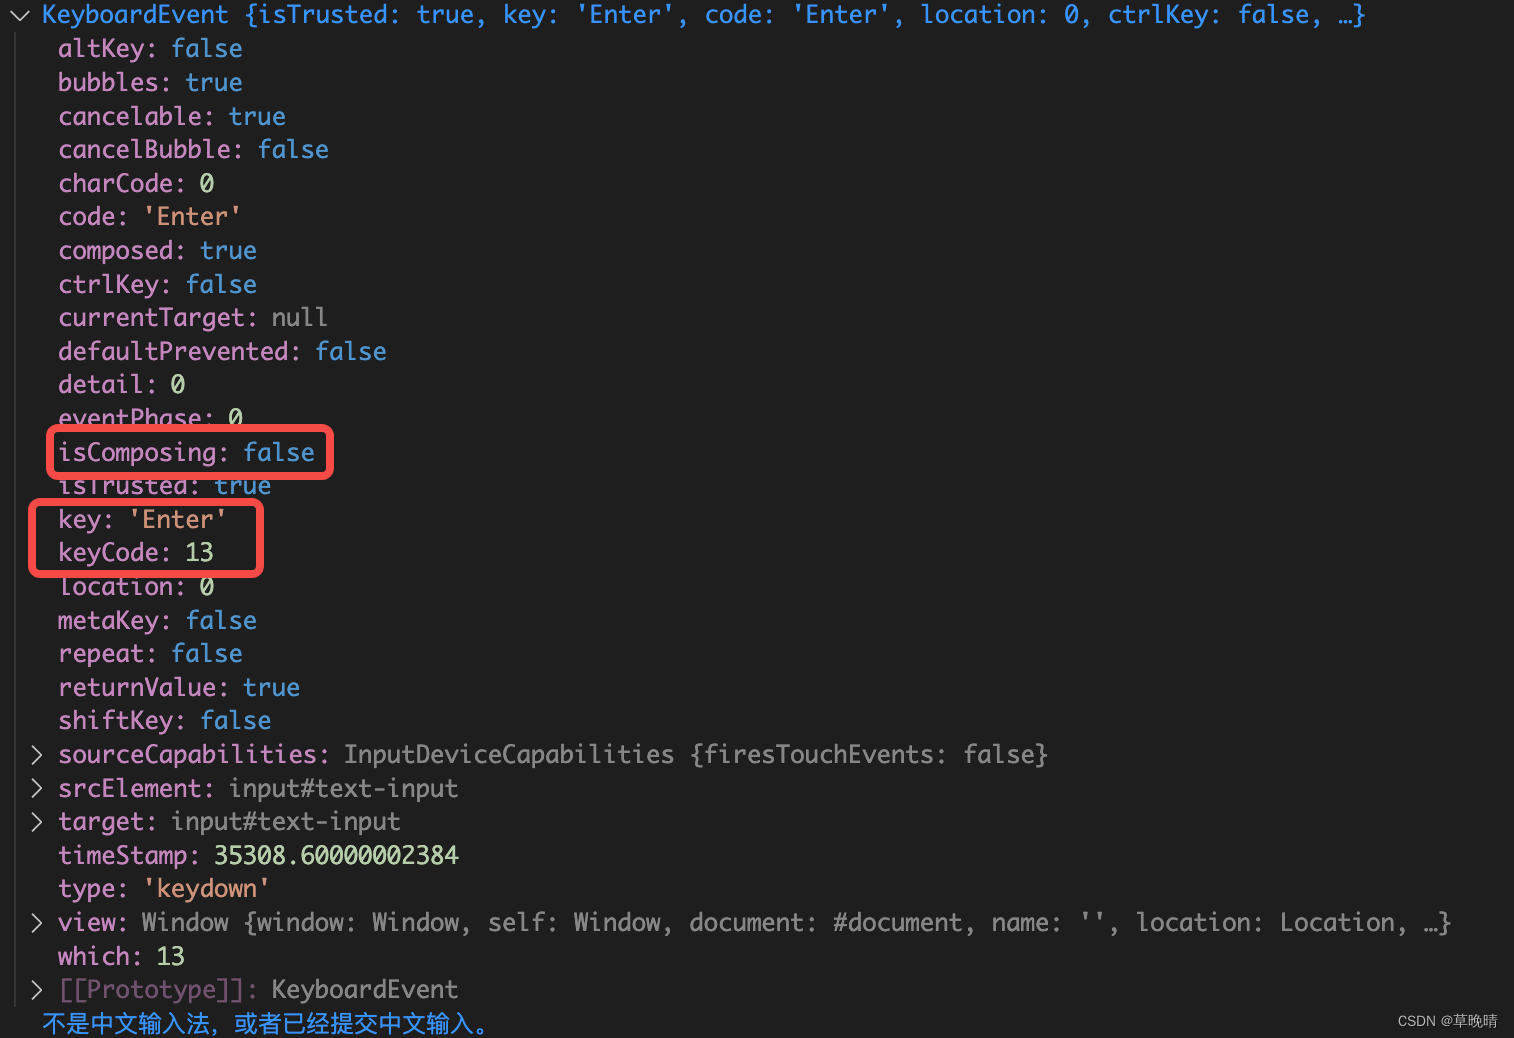This screenshot has width=1514, height=1038.
Task: Expand the [[Prototype]] KeyboardEvent entry
Action: coord(37,990)
